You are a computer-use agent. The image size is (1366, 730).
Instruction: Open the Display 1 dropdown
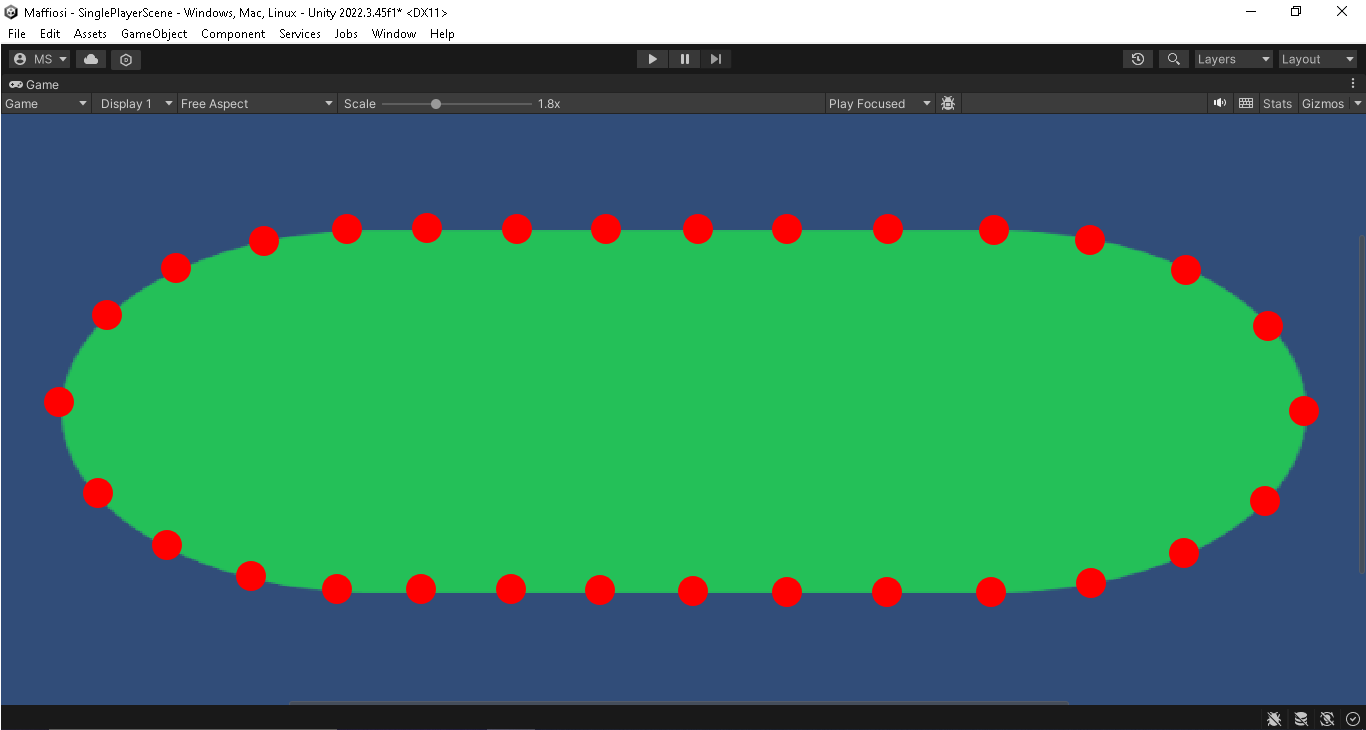(x=133, y=102)
